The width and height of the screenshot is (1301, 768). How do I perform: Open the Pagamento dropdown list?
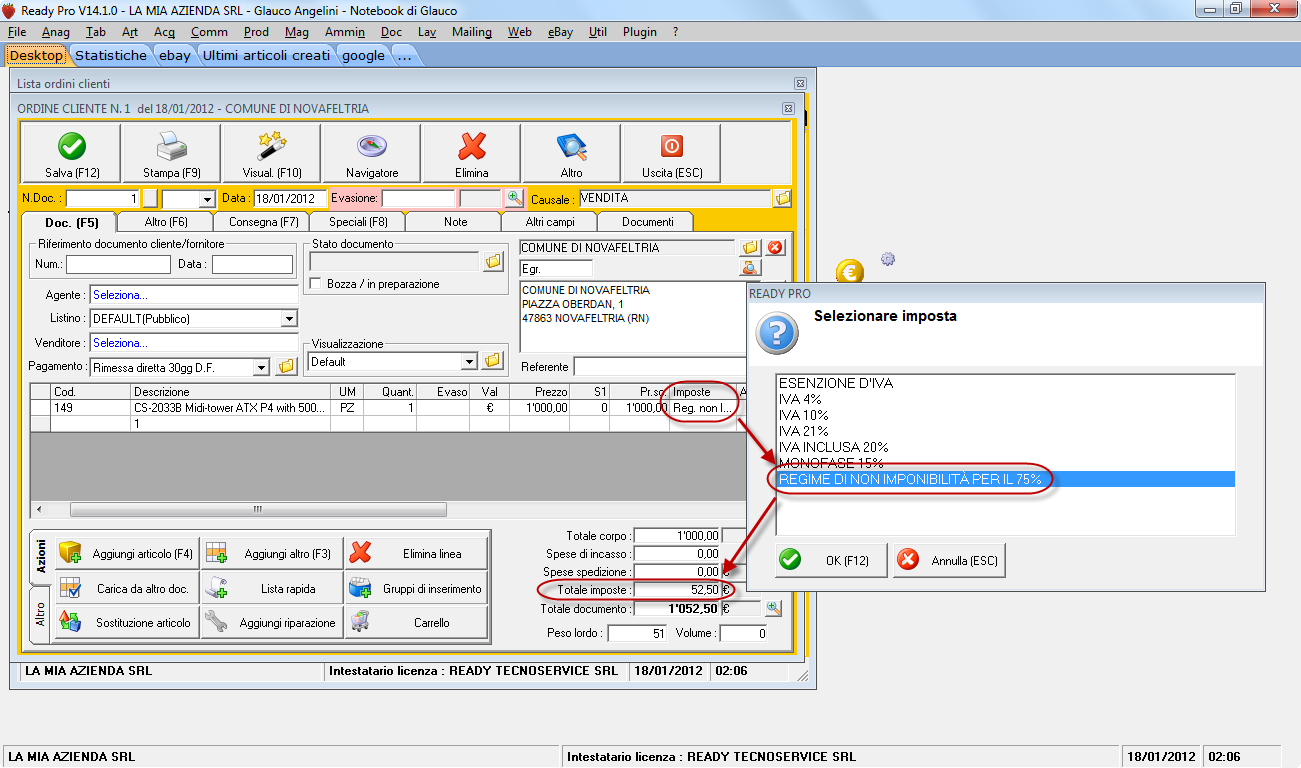tap(261, 367)
